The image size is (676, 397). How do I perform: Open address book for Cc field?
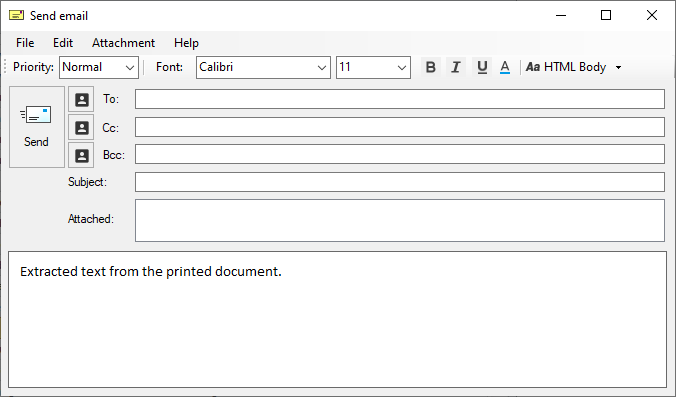point(81,128)
